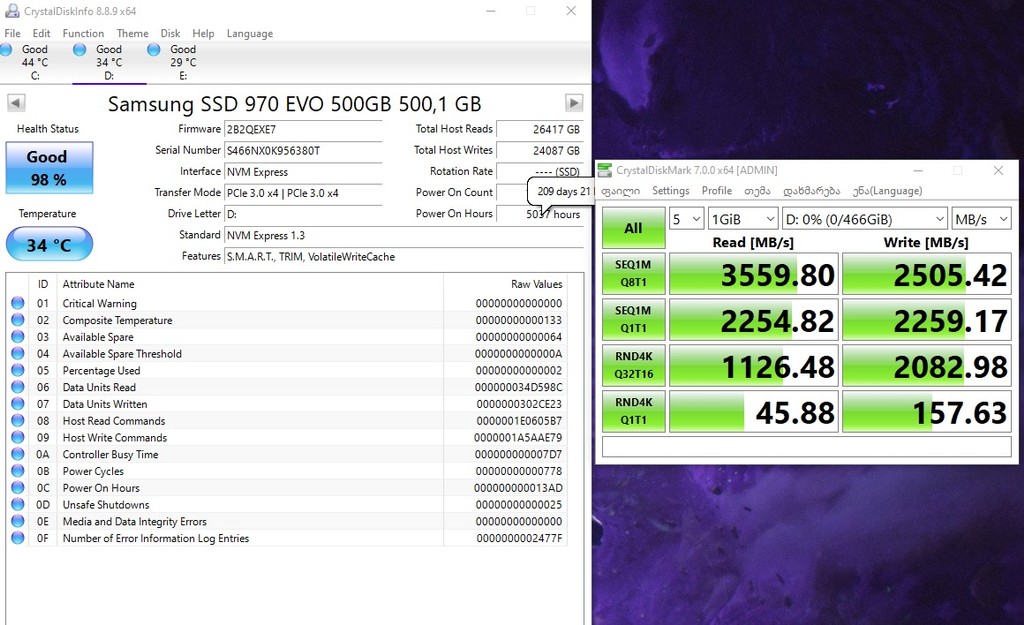Click the status orb beside Composite Temperature
This screenshot has height=625, width=1024.
coord(18,321)
